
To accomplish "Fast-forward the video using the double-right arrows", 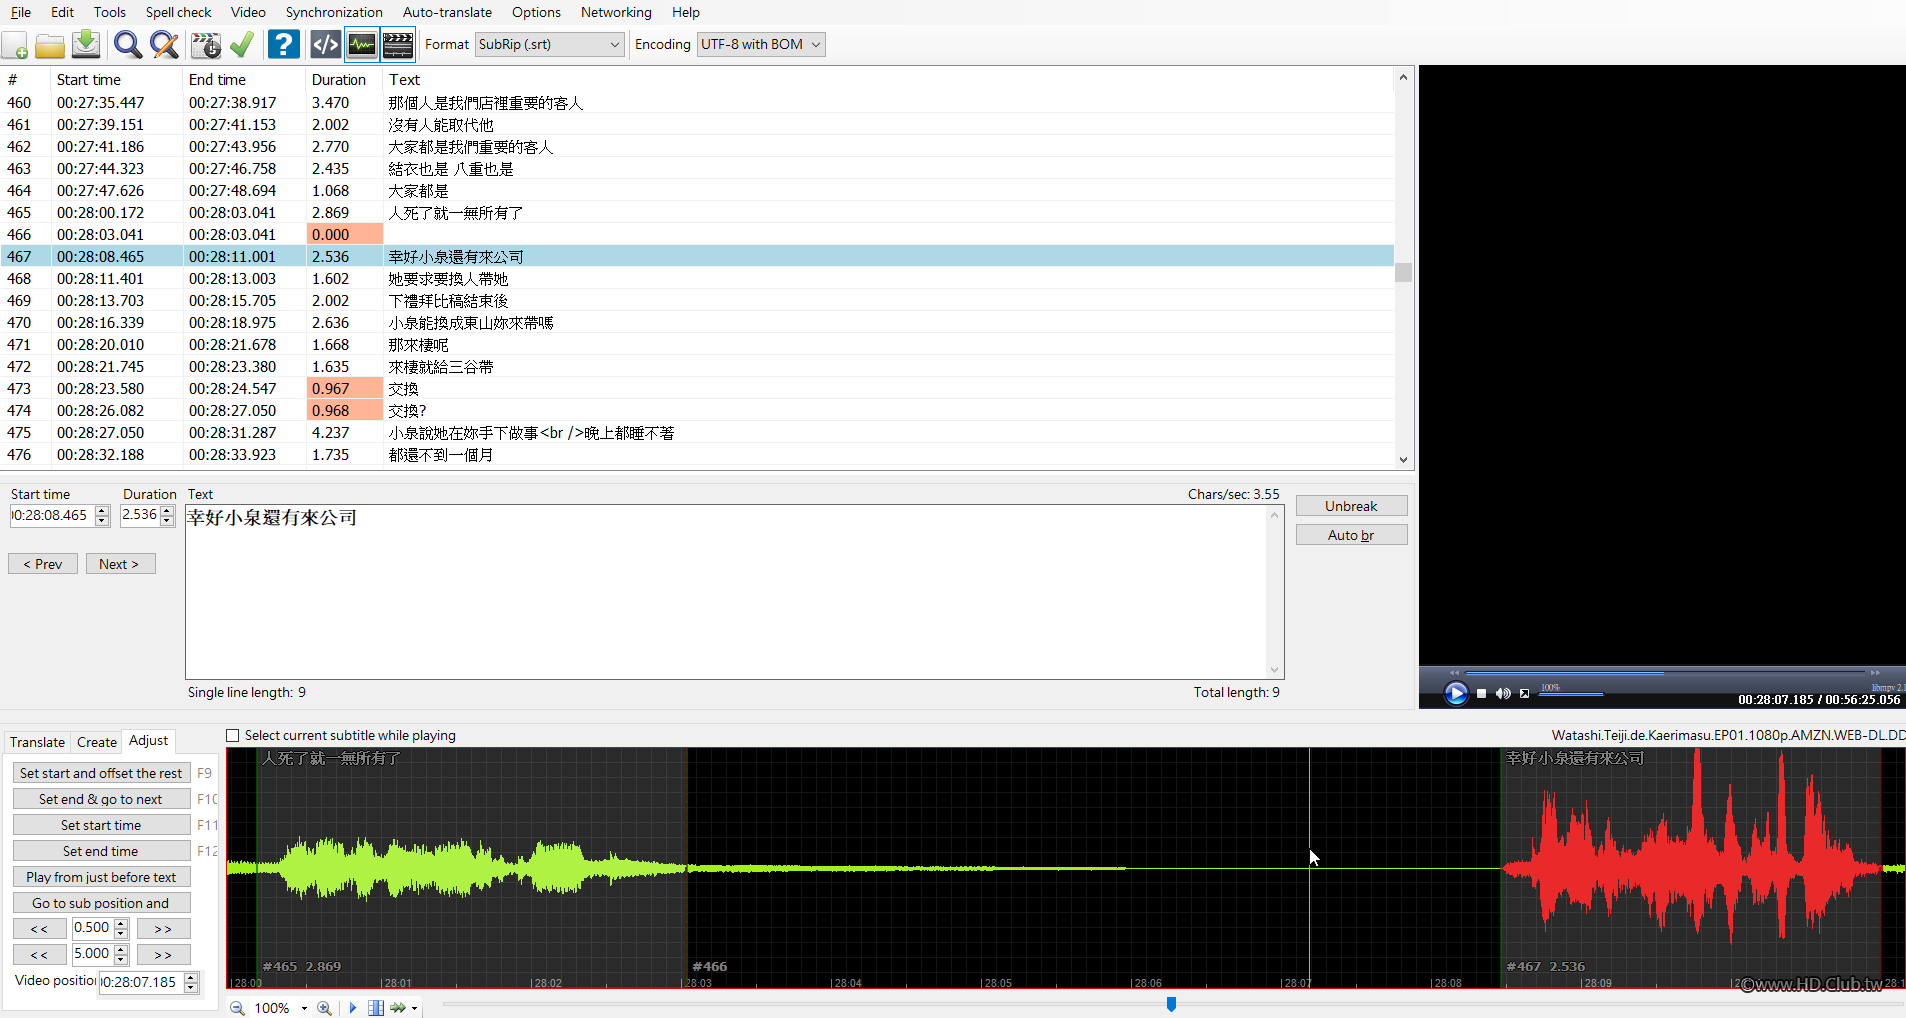I will tap(1875, 673).
